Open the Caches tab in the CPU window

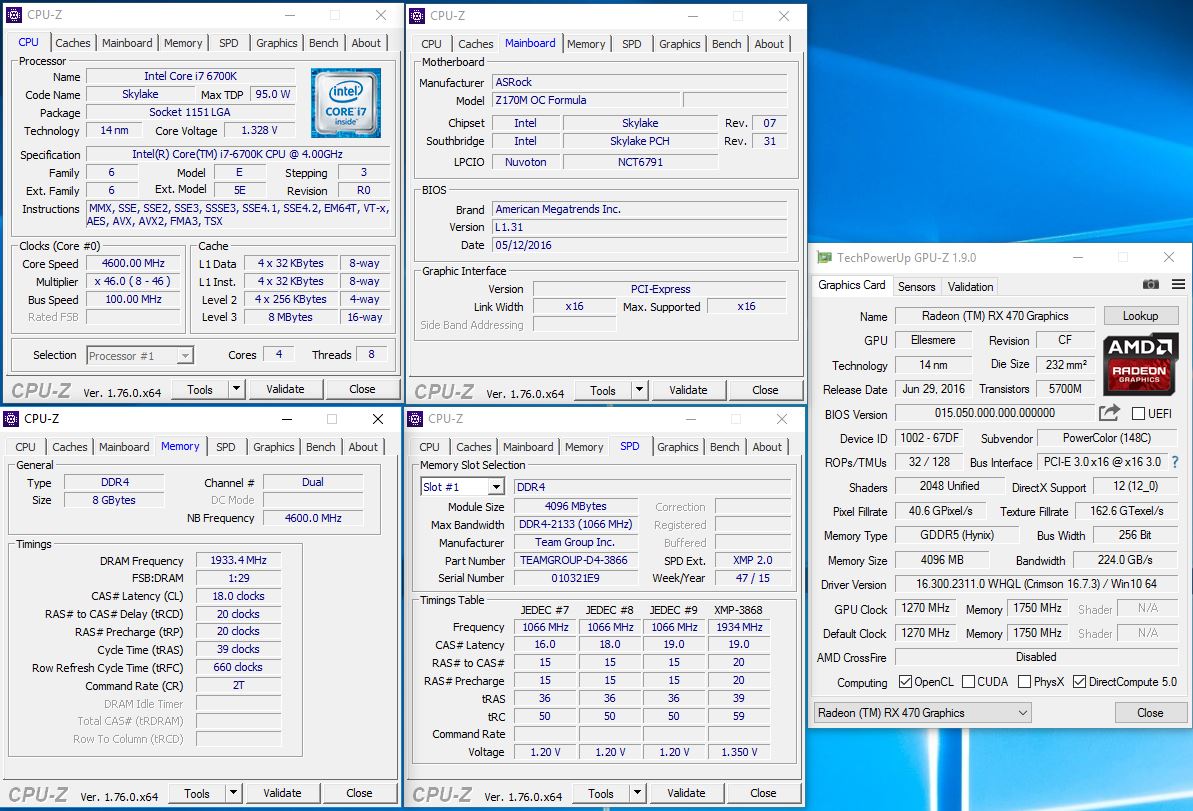click(x=73, y=43)
